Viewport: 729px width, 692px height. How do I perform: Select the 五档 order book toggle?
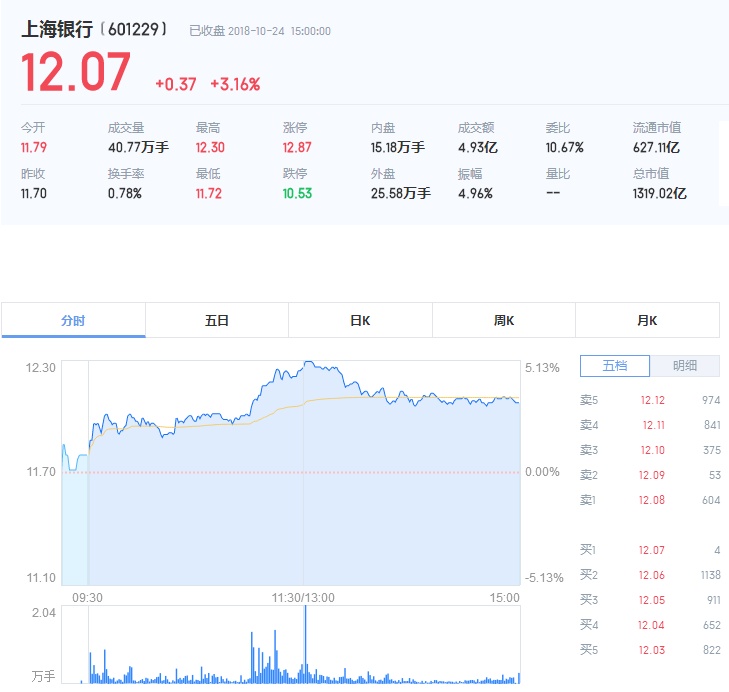(x=615, y=366)
